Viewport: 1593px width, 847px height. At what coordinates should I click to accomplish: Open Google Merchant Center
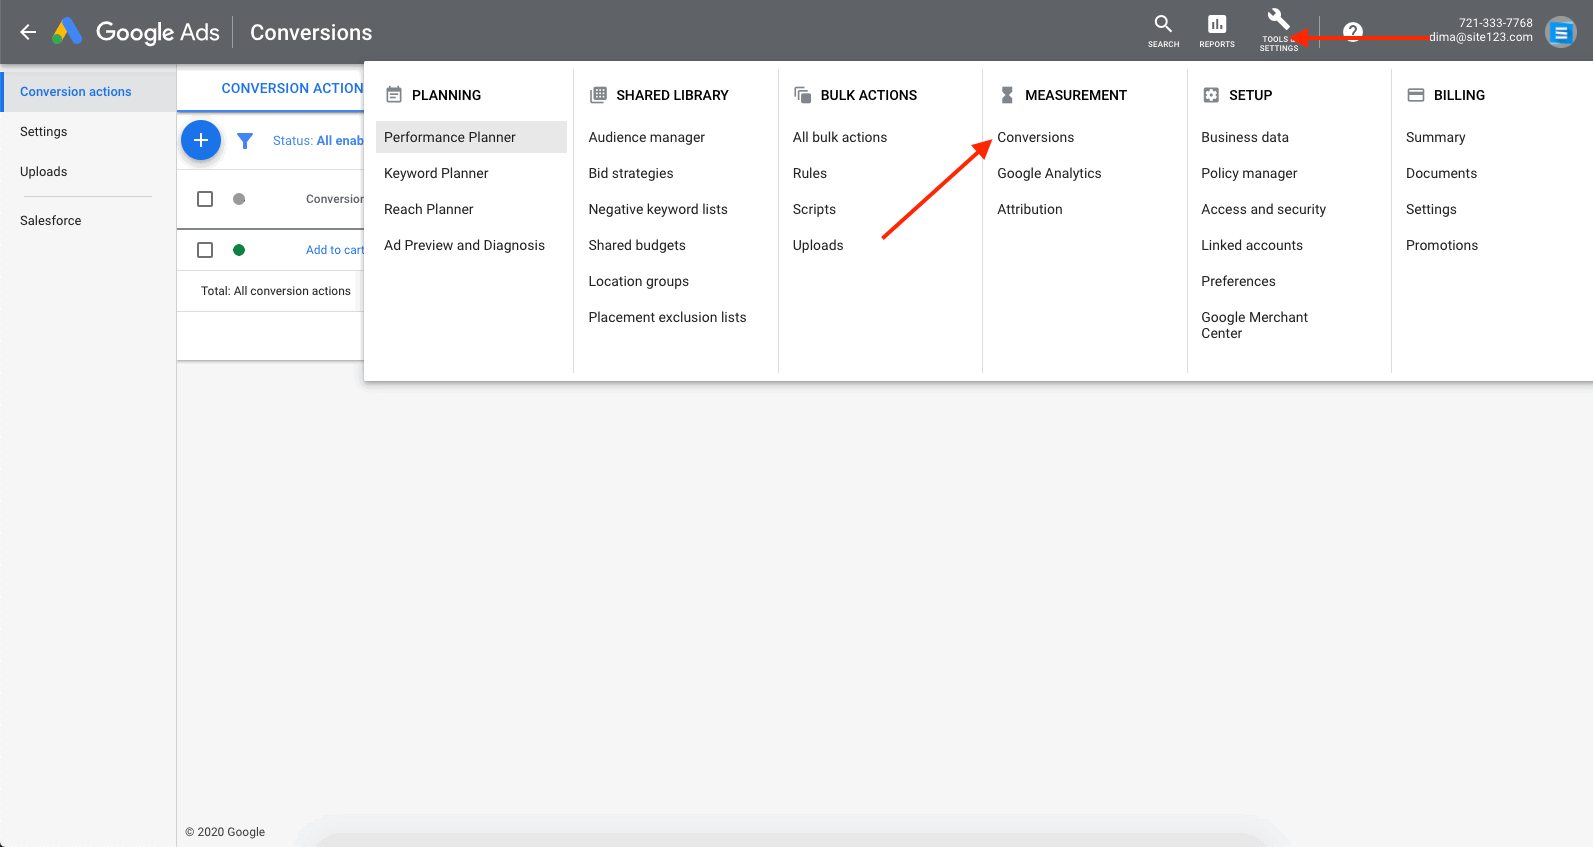point(1254,325)
